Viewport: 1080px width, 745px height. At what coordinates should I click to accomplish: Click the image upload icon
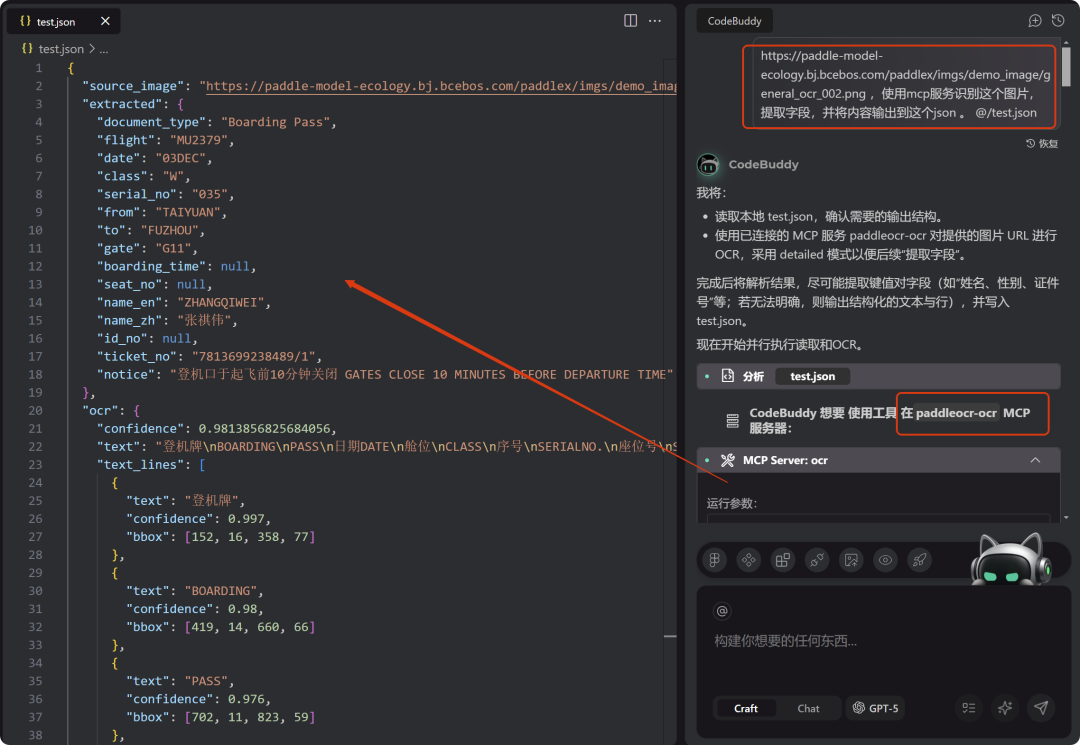(851, 560)
